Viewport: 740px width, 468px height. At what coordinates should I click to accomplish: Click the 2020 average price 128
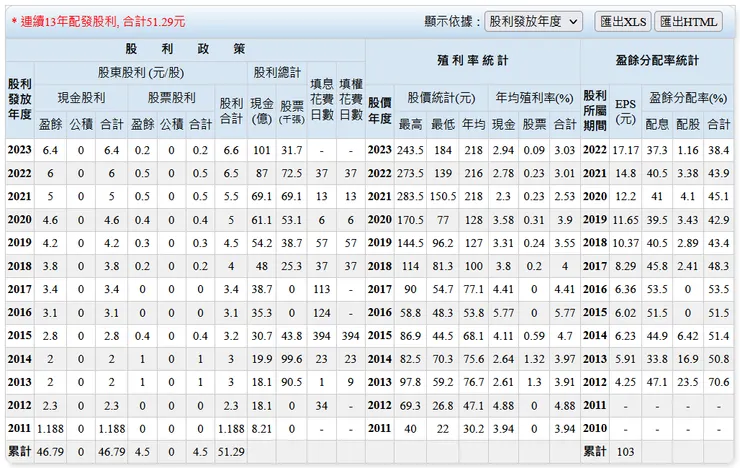point(473,220)
